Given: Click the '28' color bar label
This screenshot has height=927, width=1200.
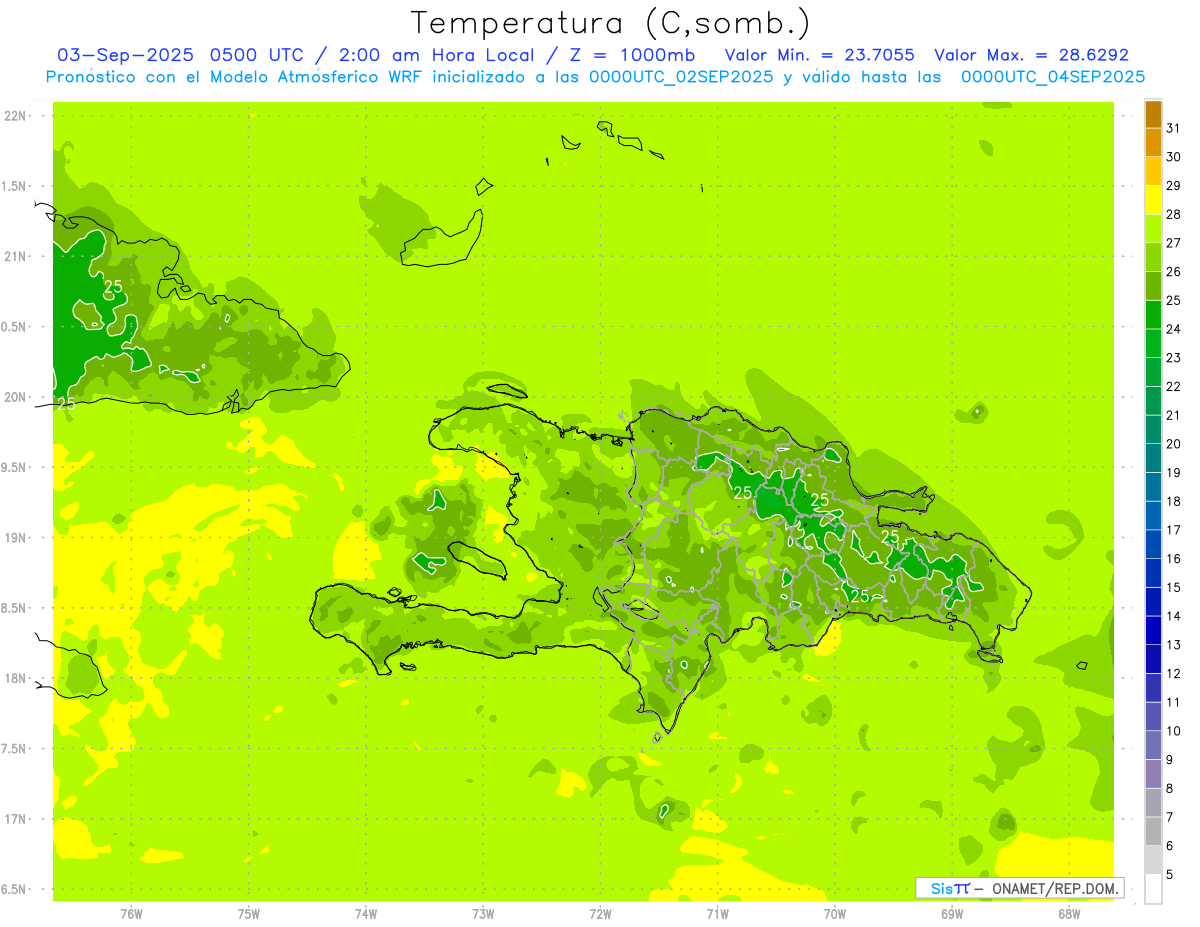Looking at the screenshot, I should [1174, 214].
